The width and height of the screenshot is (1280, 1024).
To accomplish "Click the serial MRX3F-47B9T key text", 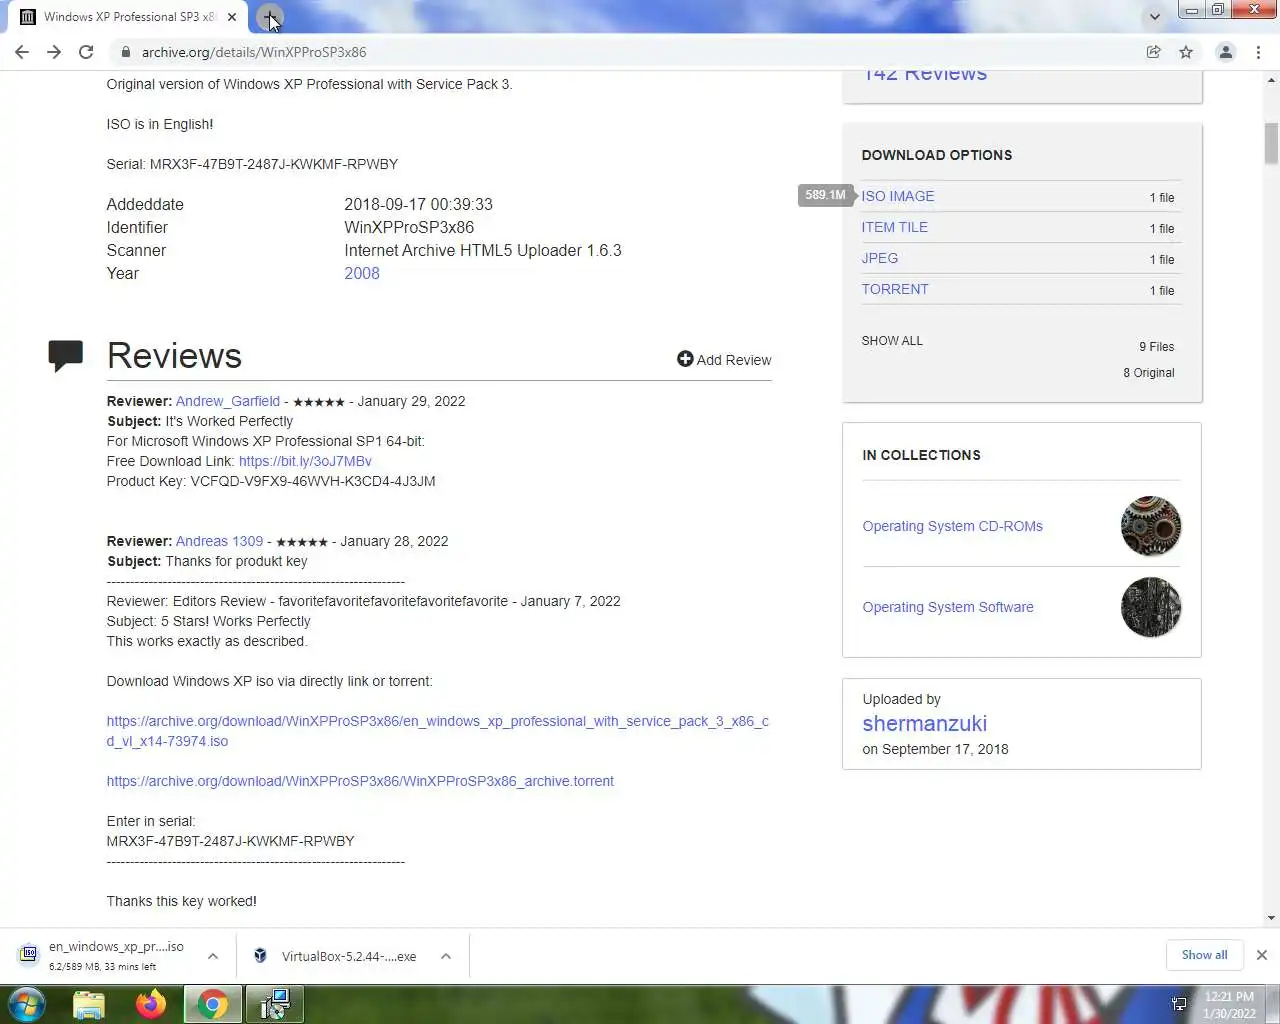I will pos(274,164).
